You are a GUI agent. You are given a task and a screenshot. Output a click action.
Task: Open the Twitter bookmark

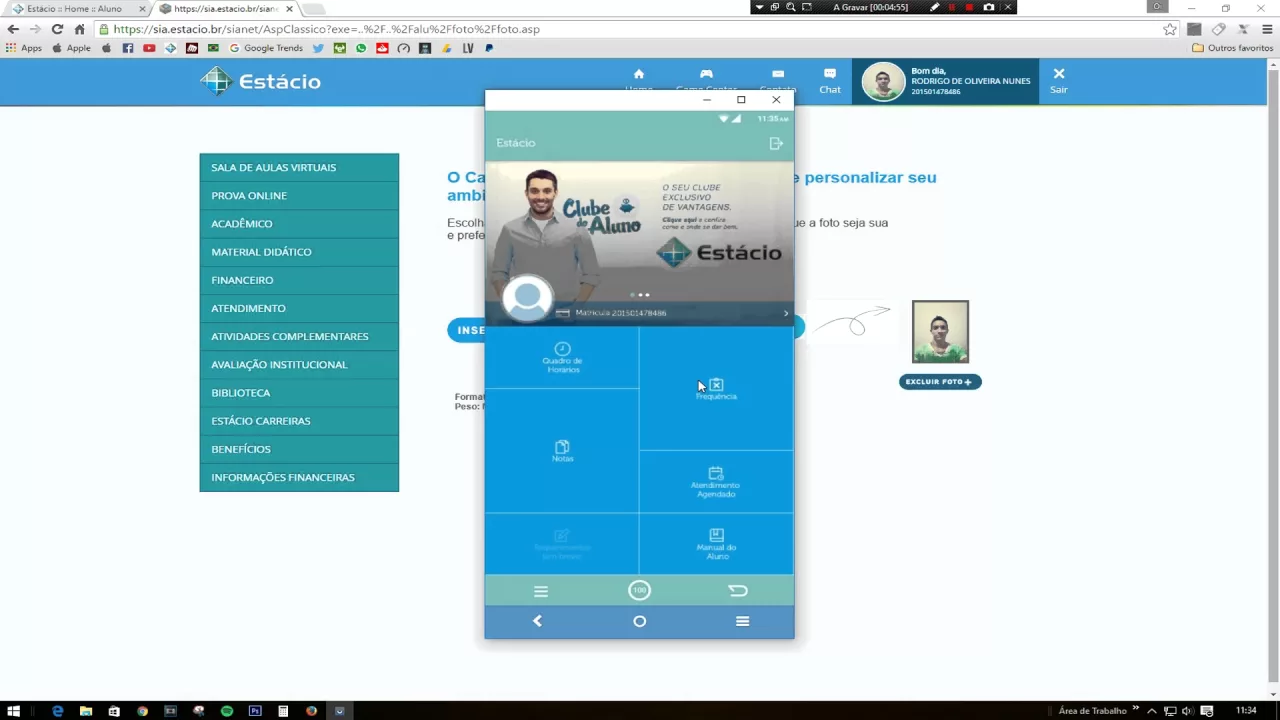coord(318,48)
